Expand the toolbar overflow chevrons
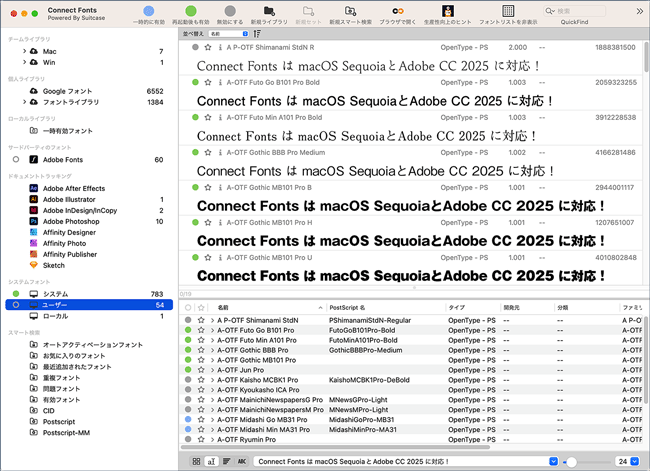Viewport: 650px width, 471px height. point(640,11)
